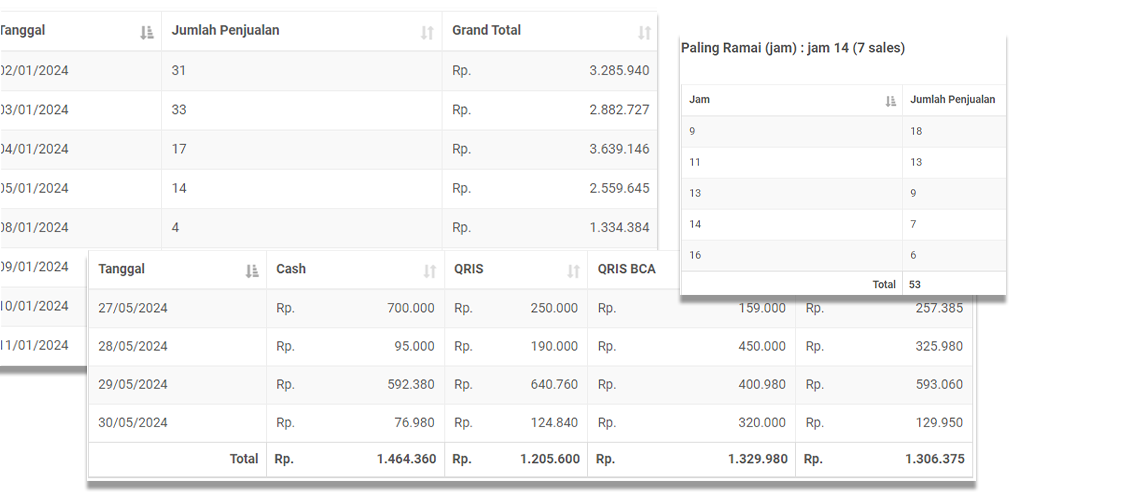Viewport: 1141px width, 500px height.
Task: Sort the Cash column using its icon
Action: pyautogui.click(x=430, y=270)
